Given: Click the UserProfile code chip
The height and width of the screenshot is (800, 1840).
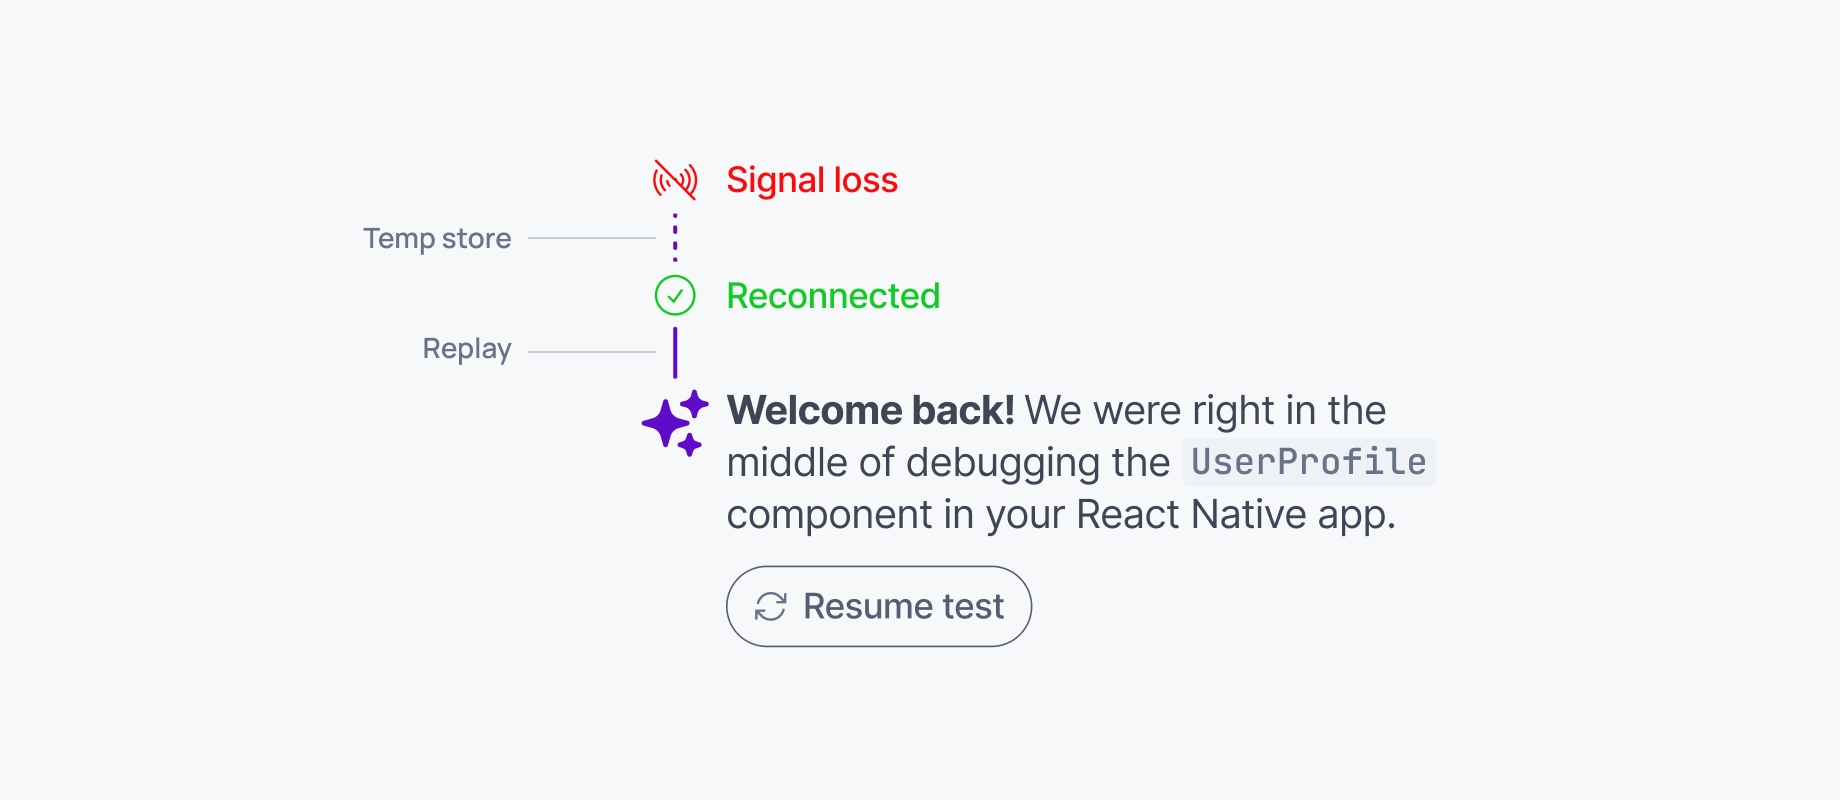Looking at the screenshot, I should coord(1308,462).
